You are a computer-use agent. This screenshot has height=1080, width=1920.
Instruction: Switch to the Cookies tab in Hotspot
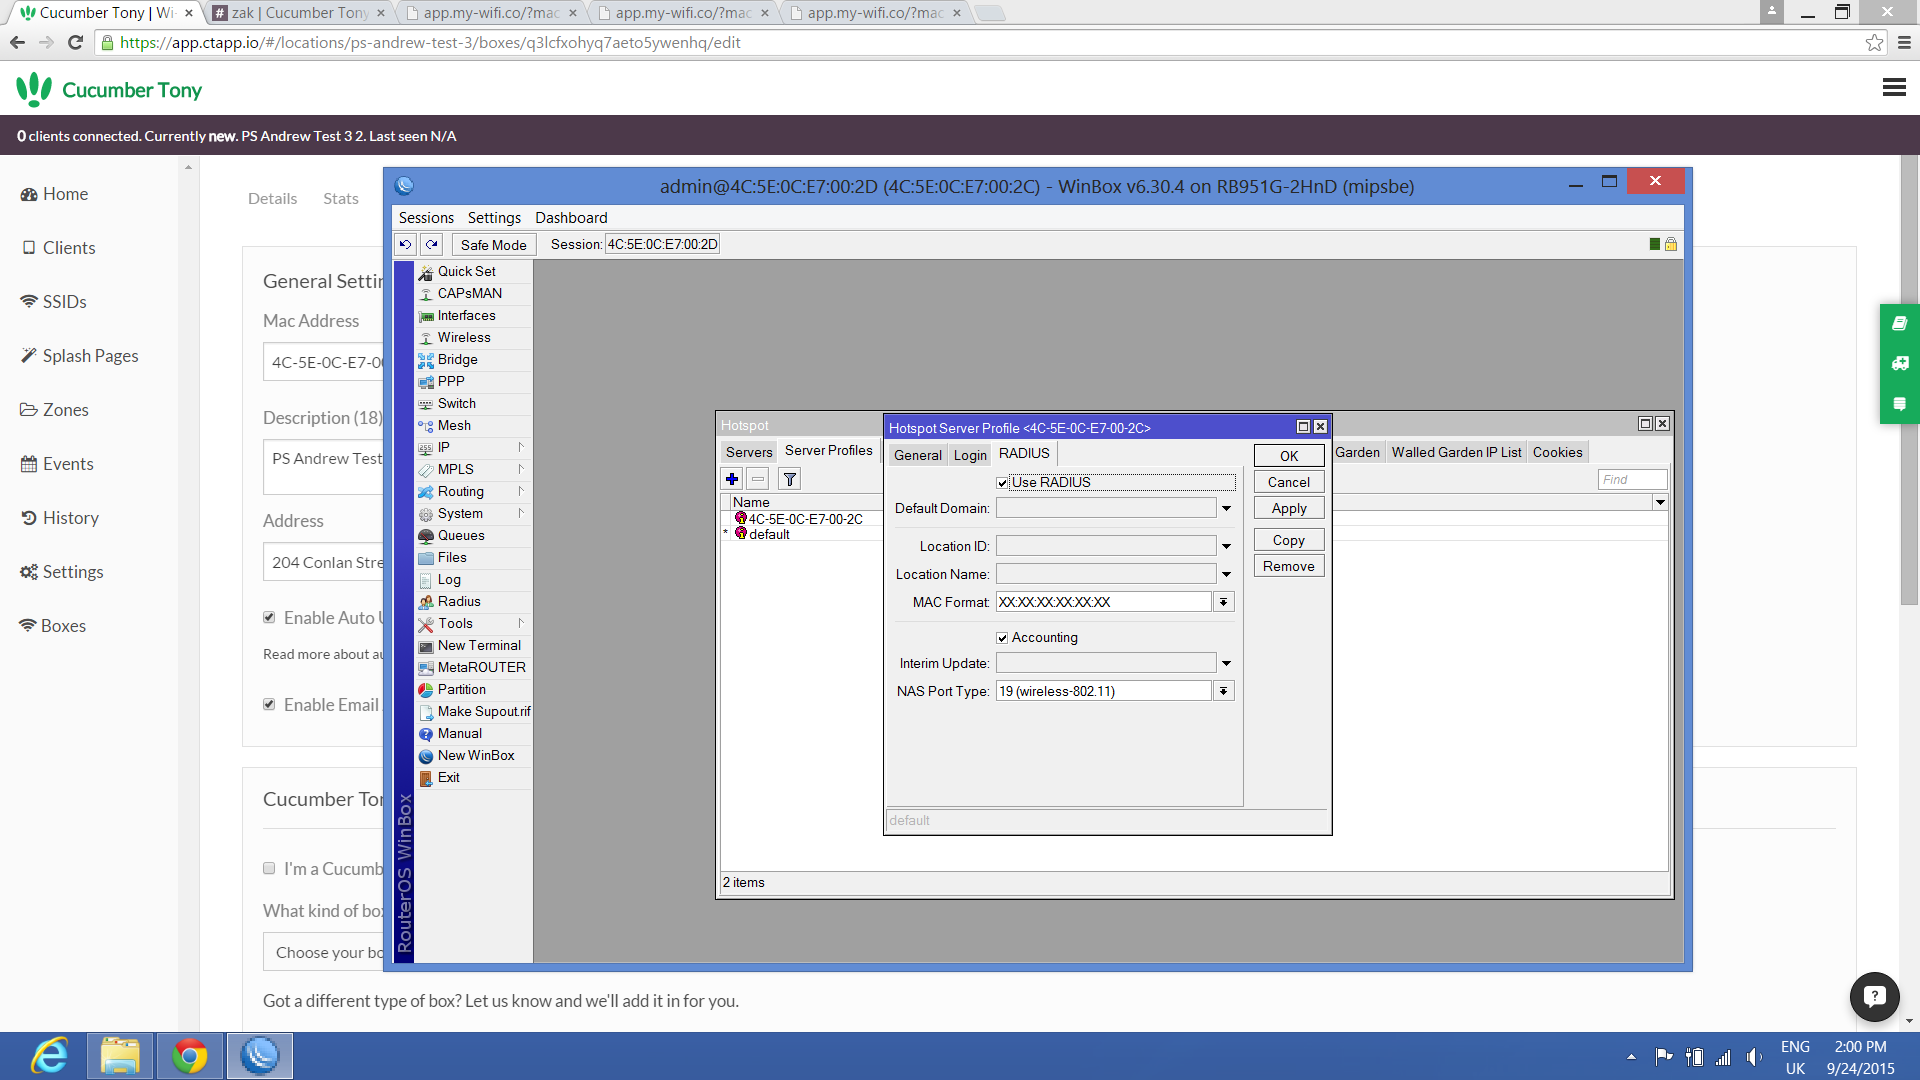1557,452
